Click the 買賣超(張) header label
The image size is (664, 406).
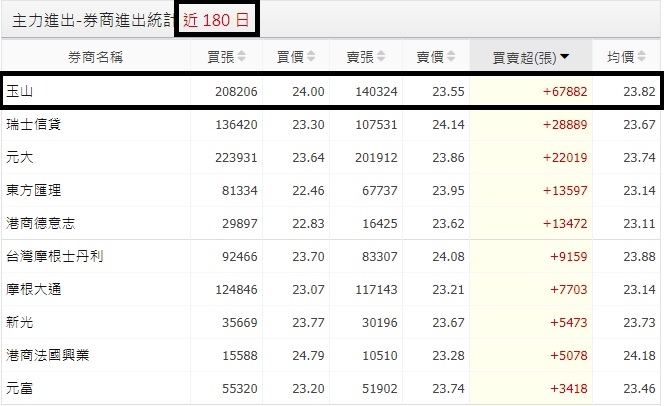525,57
